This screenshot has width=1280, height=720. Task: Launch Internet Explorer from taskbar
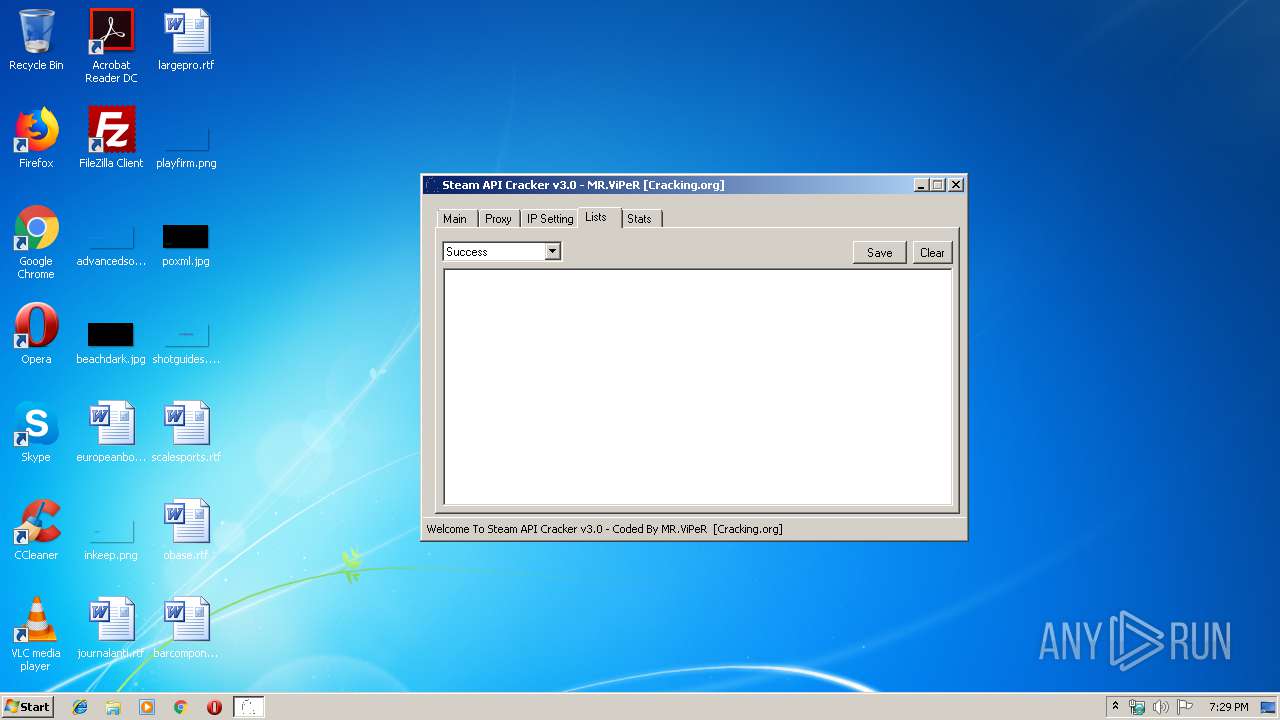[80, 707]
